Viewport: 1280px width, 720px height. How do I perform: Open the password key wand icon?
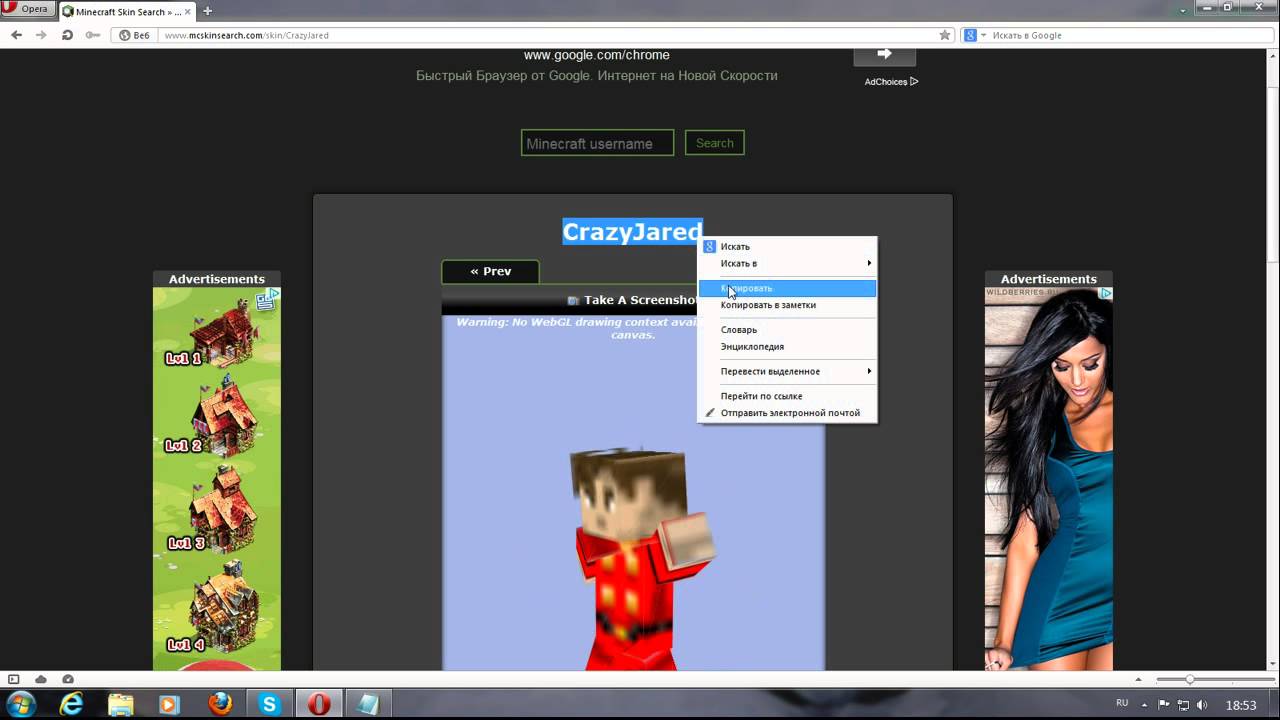[92, 35]
